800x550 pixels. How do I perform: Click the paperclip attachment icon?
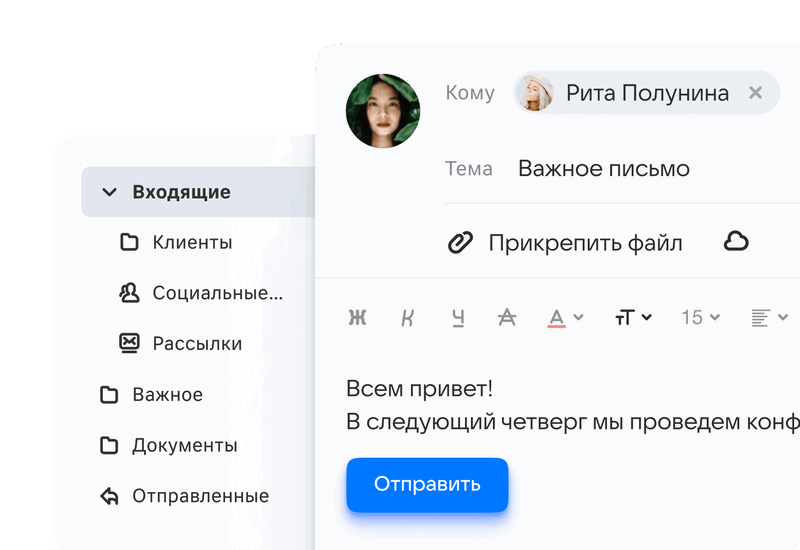tap(460, 242)
